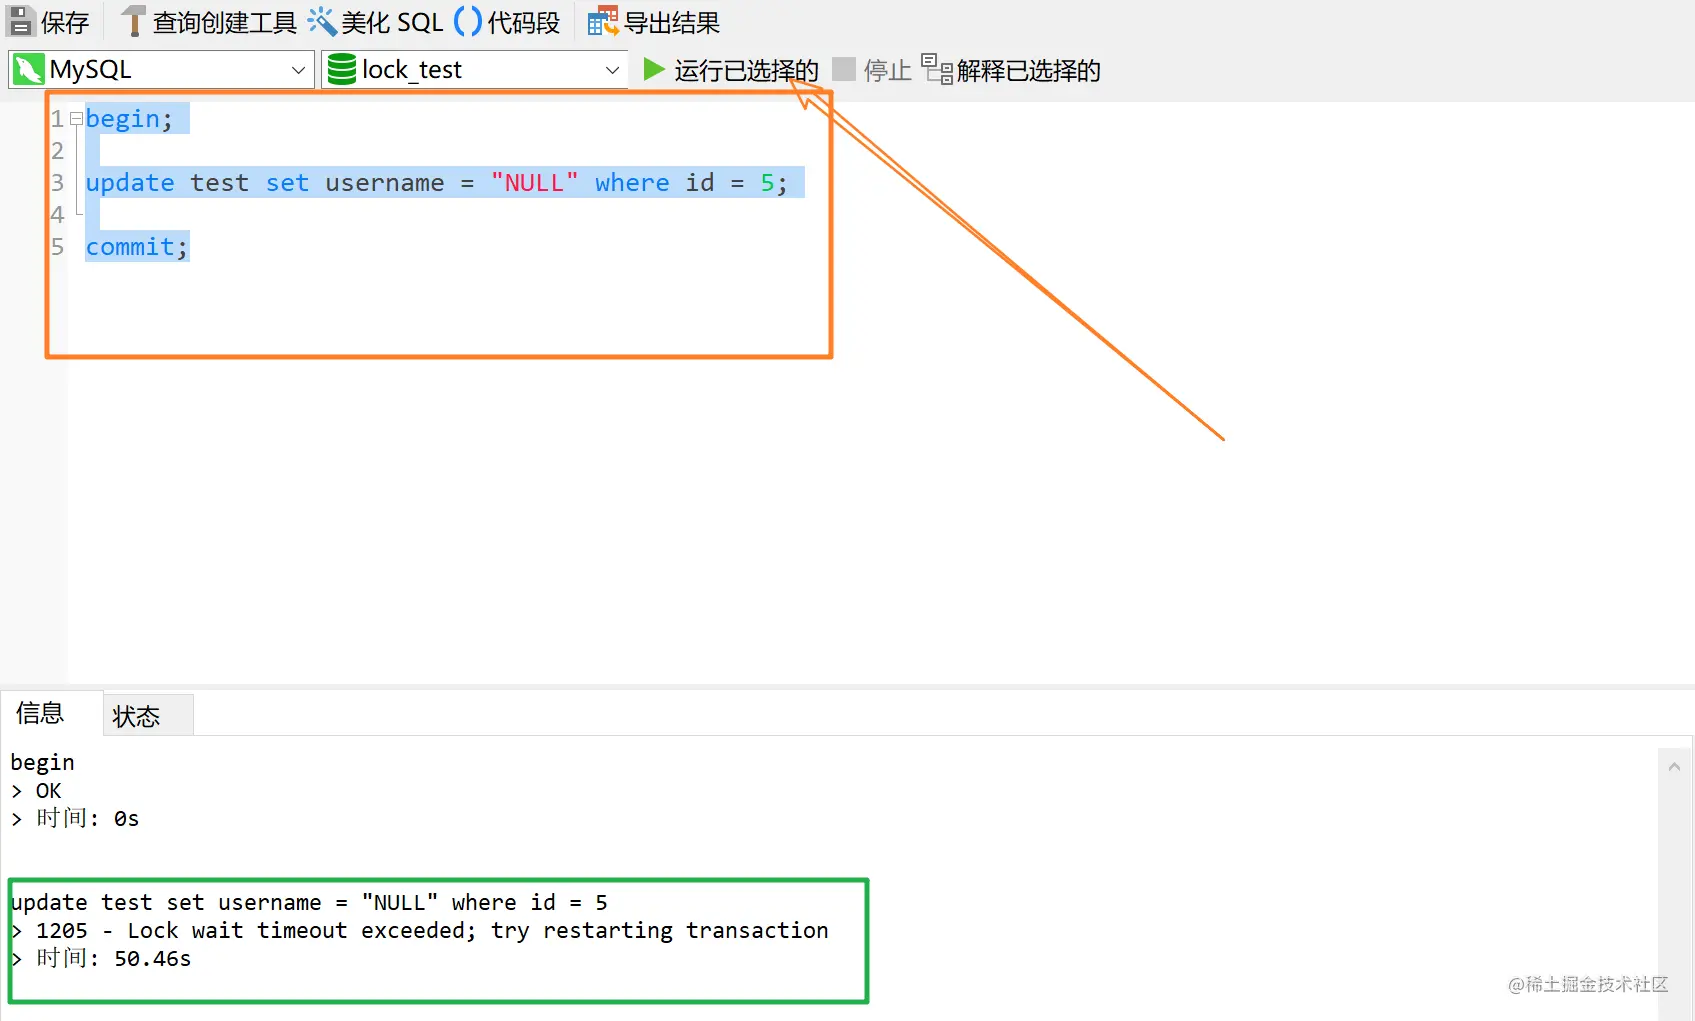1695x1021 pixels.
Task: Expand the database dropdown arrow beside lock_test
Action: coord(612,70)
